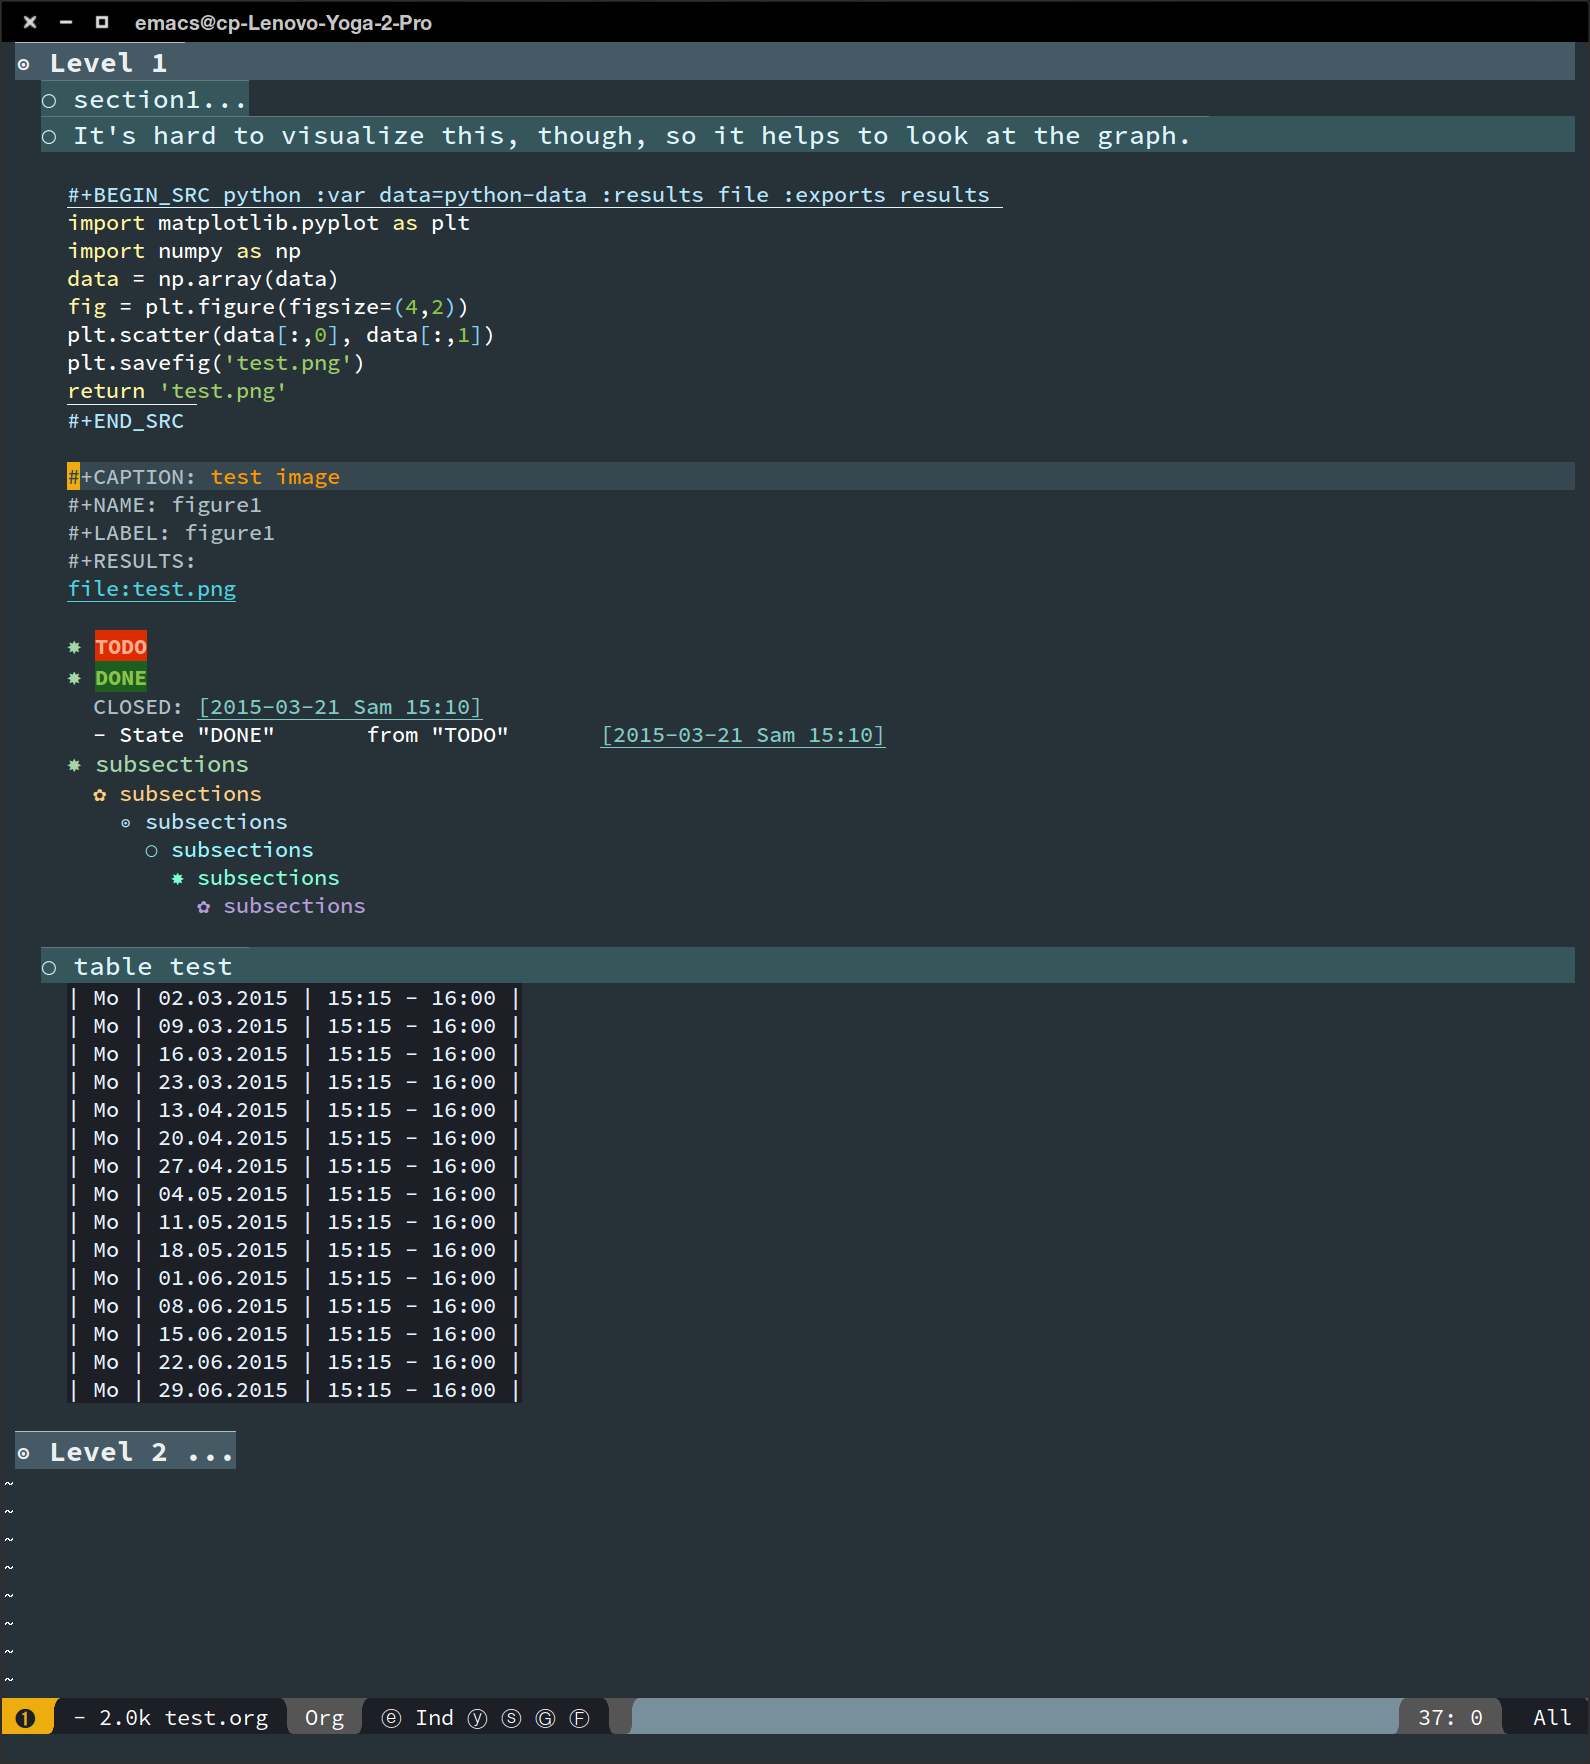Open the file:test.png link
Viewport: 1590px width, 1764px height.
[x=152, y=589]
